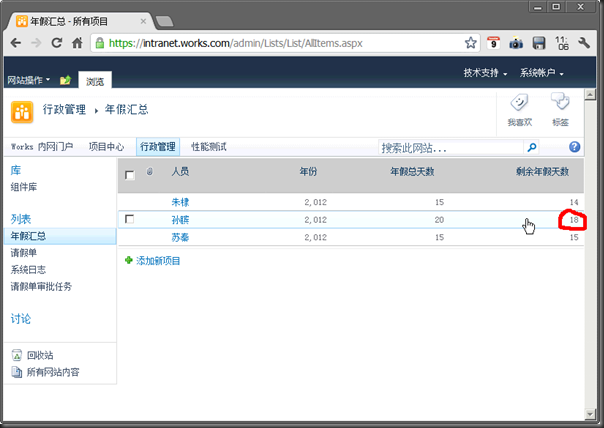Click the 添加新项目 link
Image resolution: width=604 pixels, height=428 pixels.
158,260
